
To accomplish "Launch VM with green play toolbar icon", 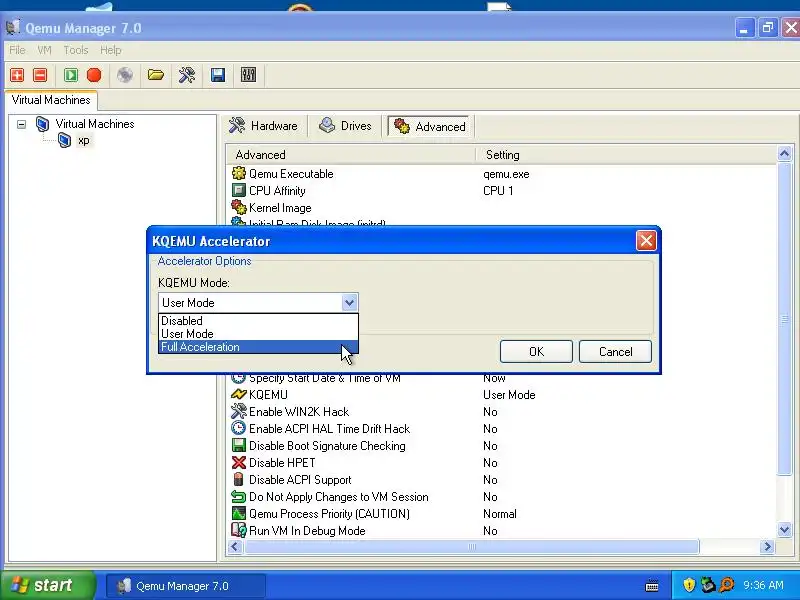I will pos(71,75).
